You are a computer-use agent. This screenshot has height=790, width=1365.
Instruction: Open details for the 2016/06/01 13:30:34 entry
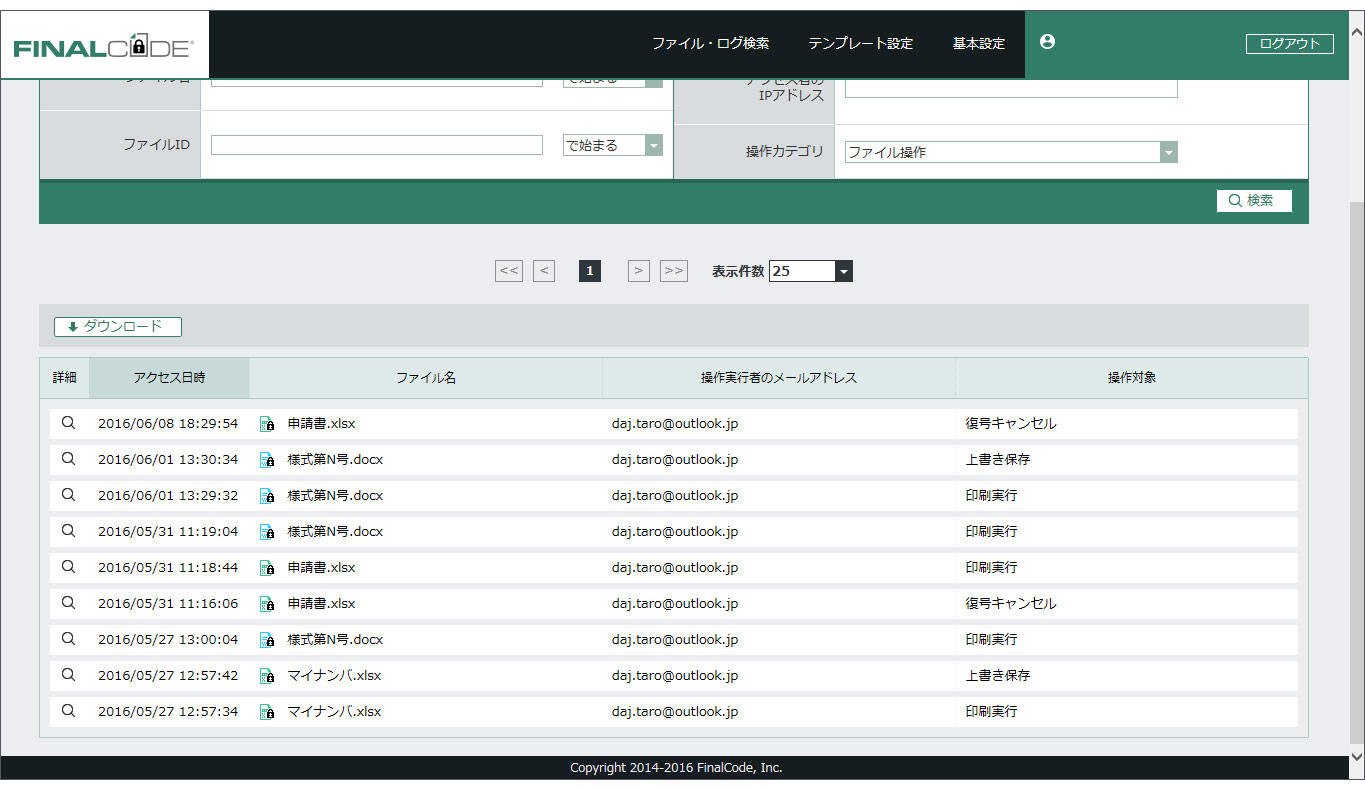tap(68, 459)
